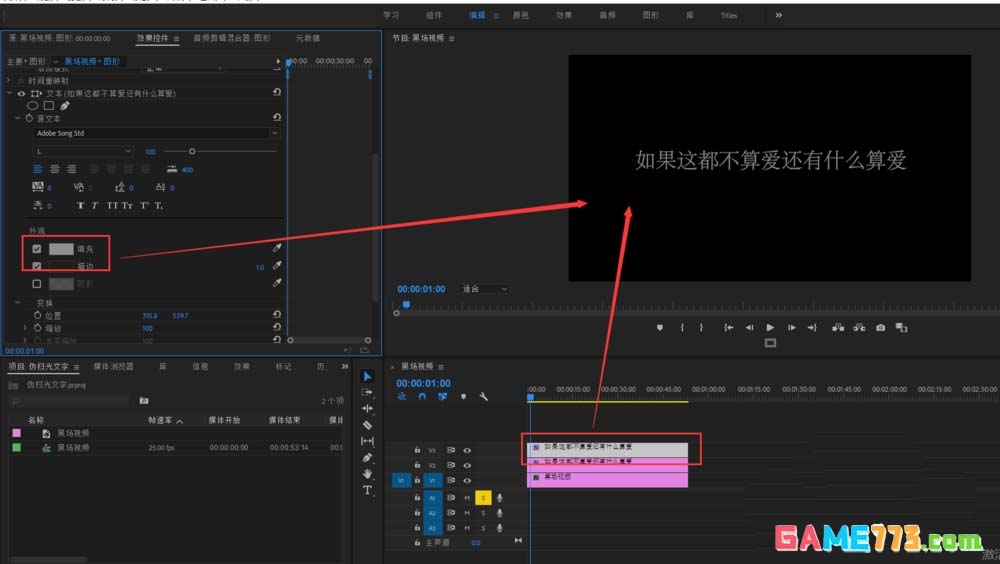Image resolution: width=1000 pixels, height=564 pixels.
Task: Toggle V2 track output eye
Action: click(467, 465)
